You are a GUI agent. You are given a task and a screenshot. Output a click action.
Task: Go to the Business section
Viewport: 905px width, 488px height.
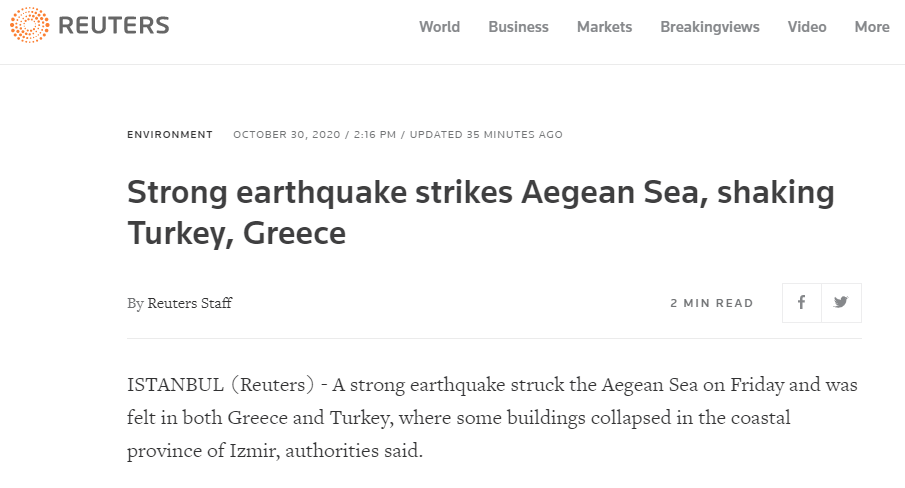click(518, 27)
